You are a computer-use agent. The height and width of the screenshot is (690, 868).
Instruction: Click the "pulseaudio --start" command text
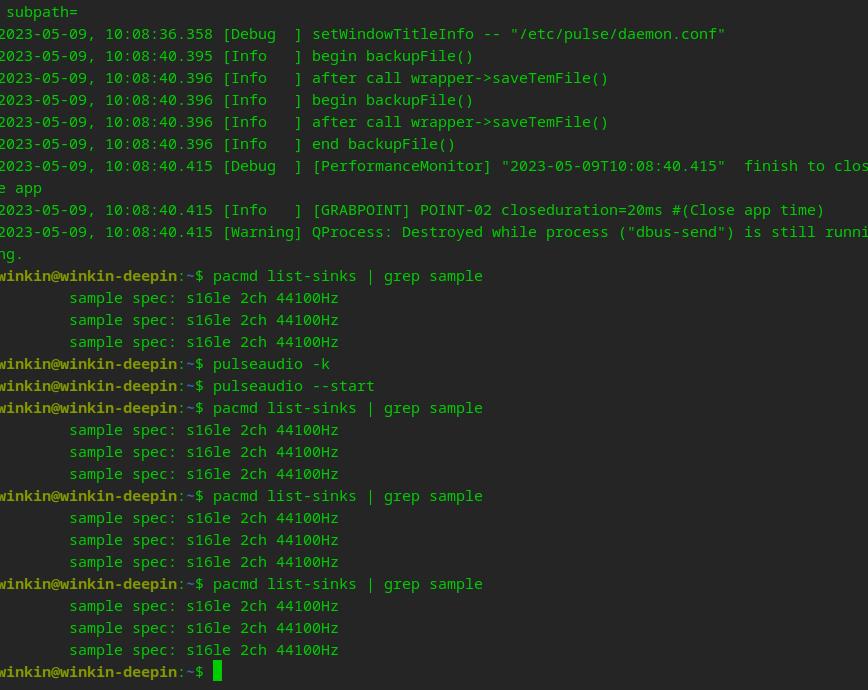(293, 386)
